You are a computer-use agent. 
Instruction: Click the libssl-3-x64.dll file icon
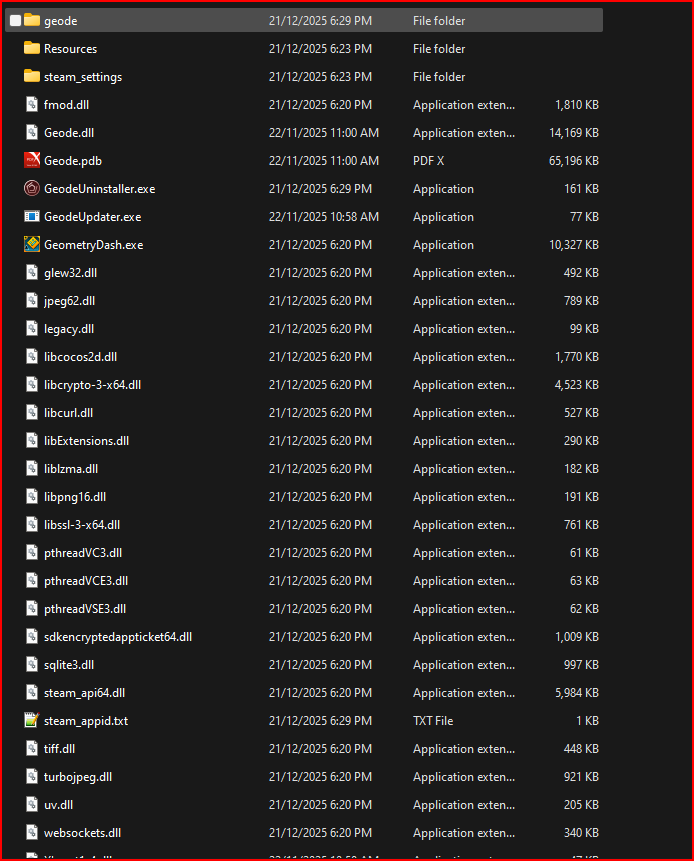coord(32,524)
